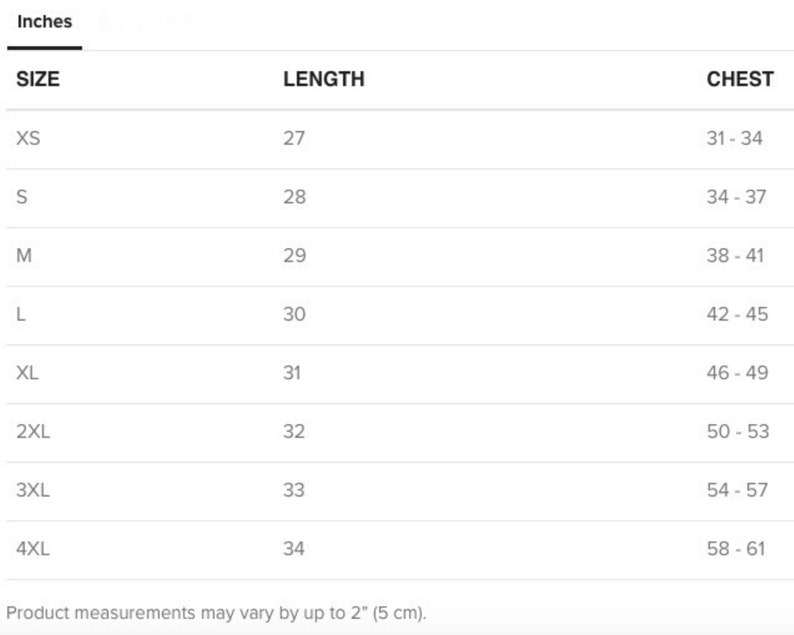Select the M size row label
This screenshot has width=794, height=635.
(x=24, y=256)
